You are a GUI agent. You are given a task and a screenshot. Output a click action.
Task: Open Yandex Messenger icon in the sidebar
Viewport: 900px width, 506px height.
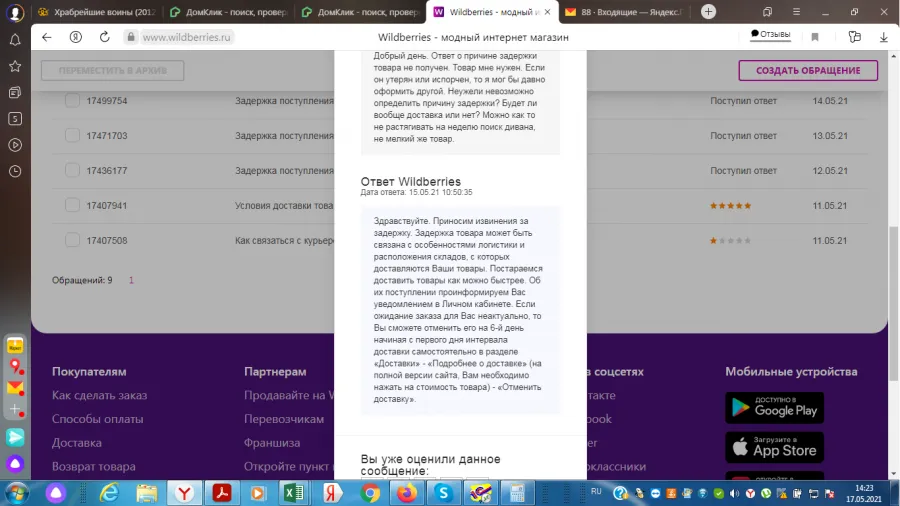tap(15, 437)
